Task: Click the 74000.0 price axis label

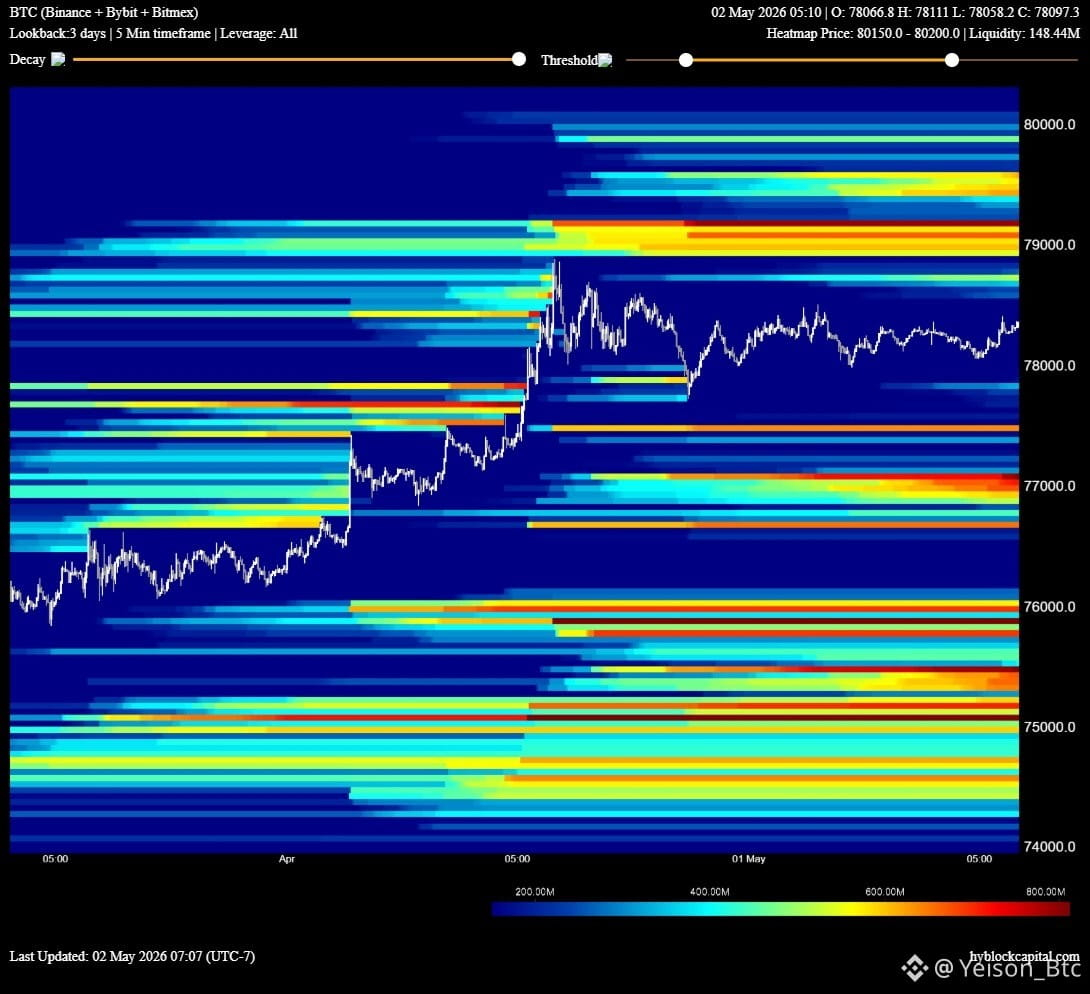Action: tap(1049, 846)
